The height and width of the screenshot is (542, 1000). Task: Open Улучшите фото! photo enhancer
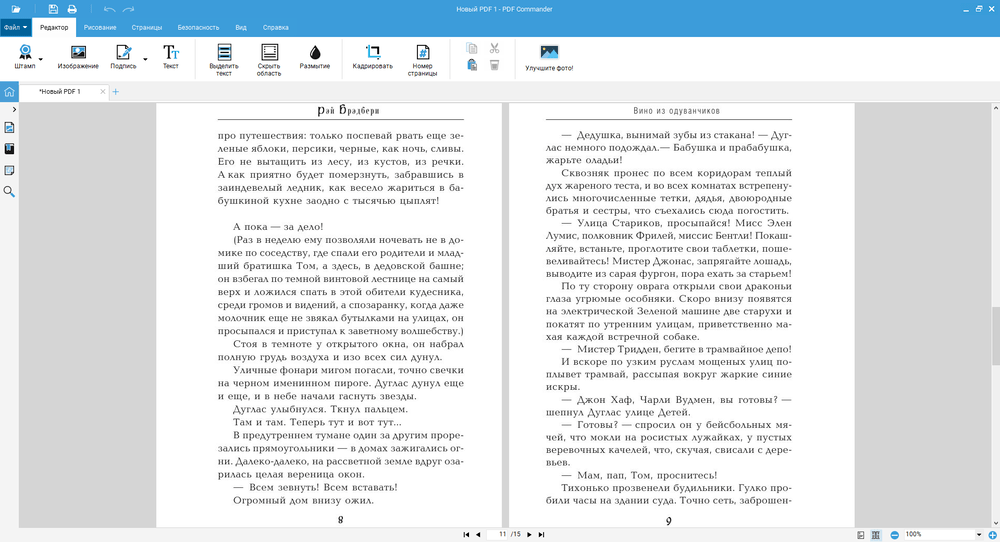[549, 58]
